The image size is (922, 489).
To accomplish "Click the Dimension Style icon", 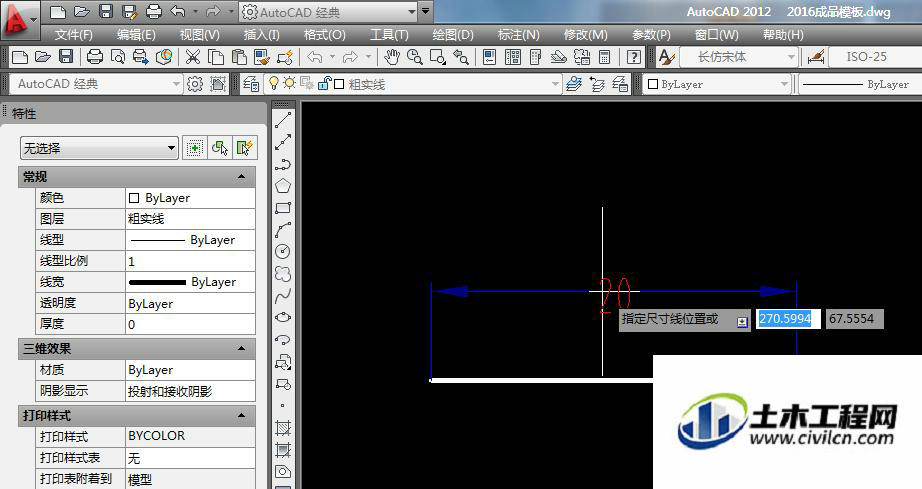I will [816, 57].
